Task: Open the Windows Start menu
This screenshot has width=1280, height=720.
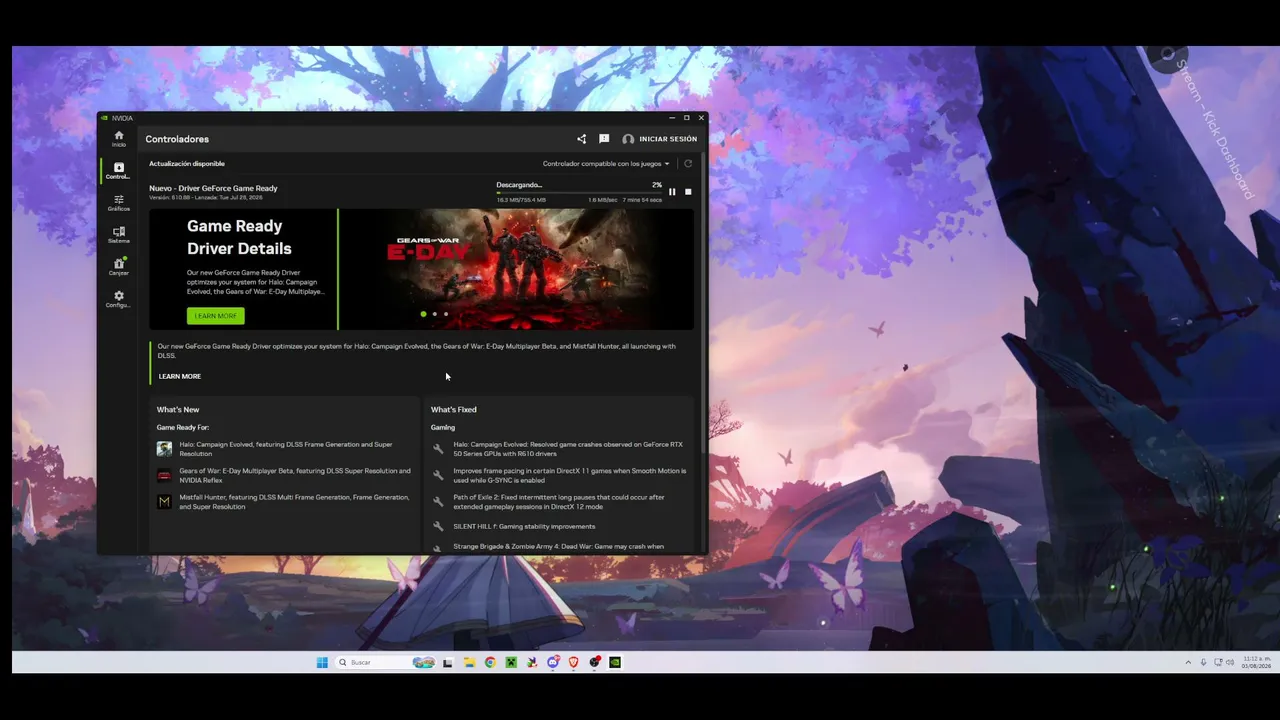Action: [x=322, y=662]
